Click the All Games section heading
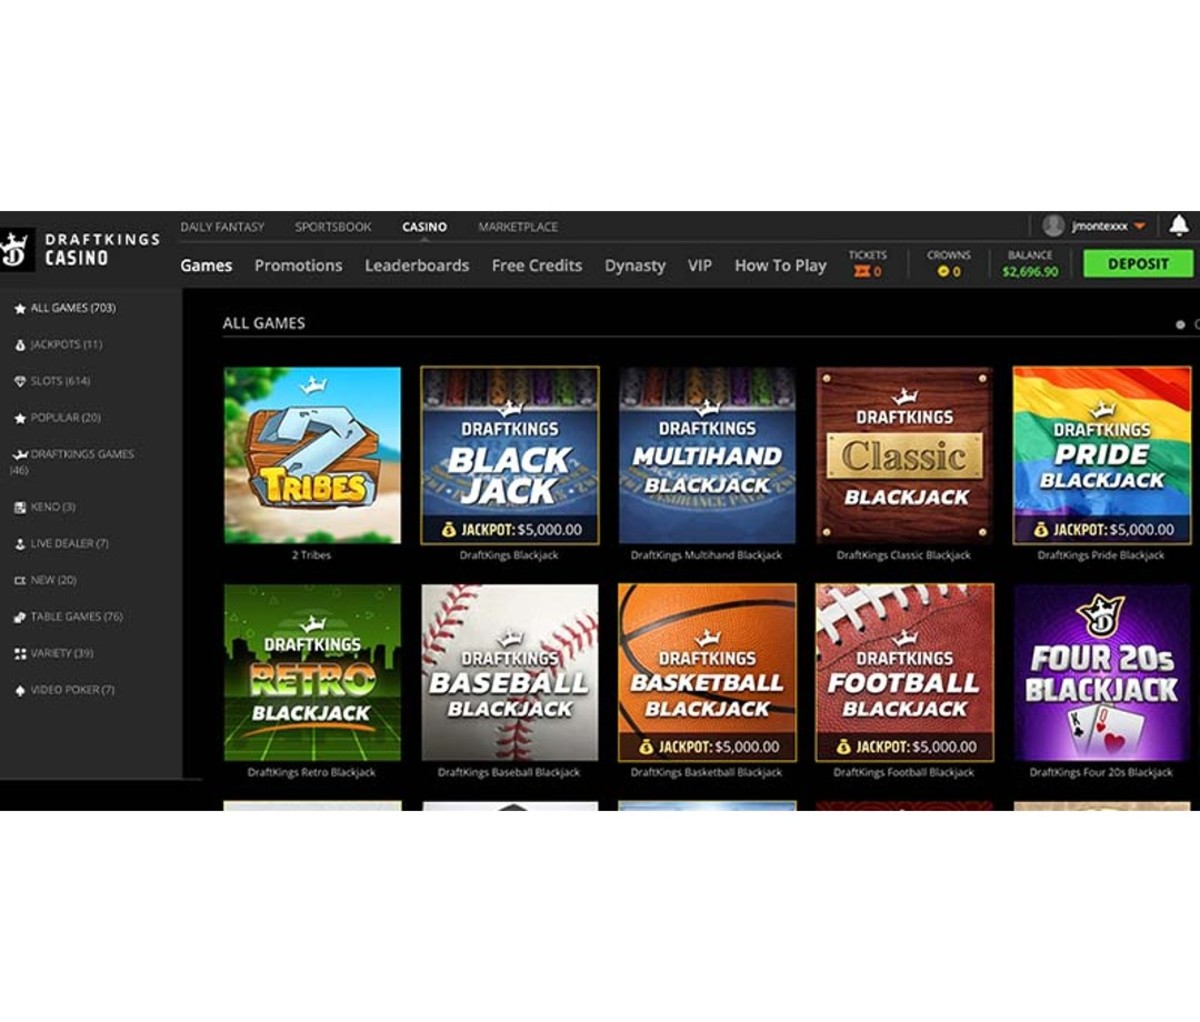This screenshot has width=1200, height=1022. click(264, 323)
